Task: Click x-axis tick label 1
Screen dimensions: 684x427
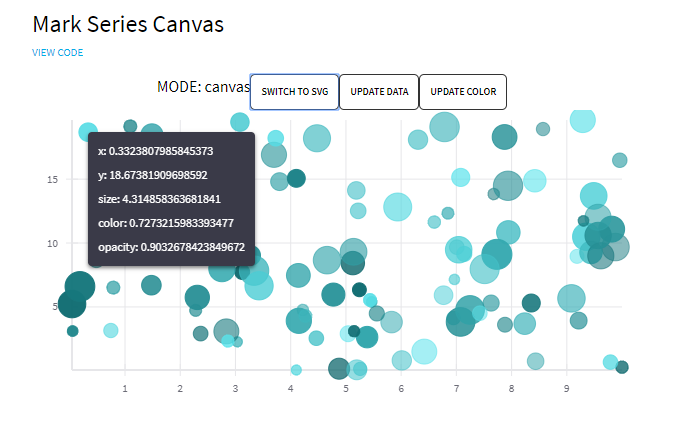Action: pos(124,387)
